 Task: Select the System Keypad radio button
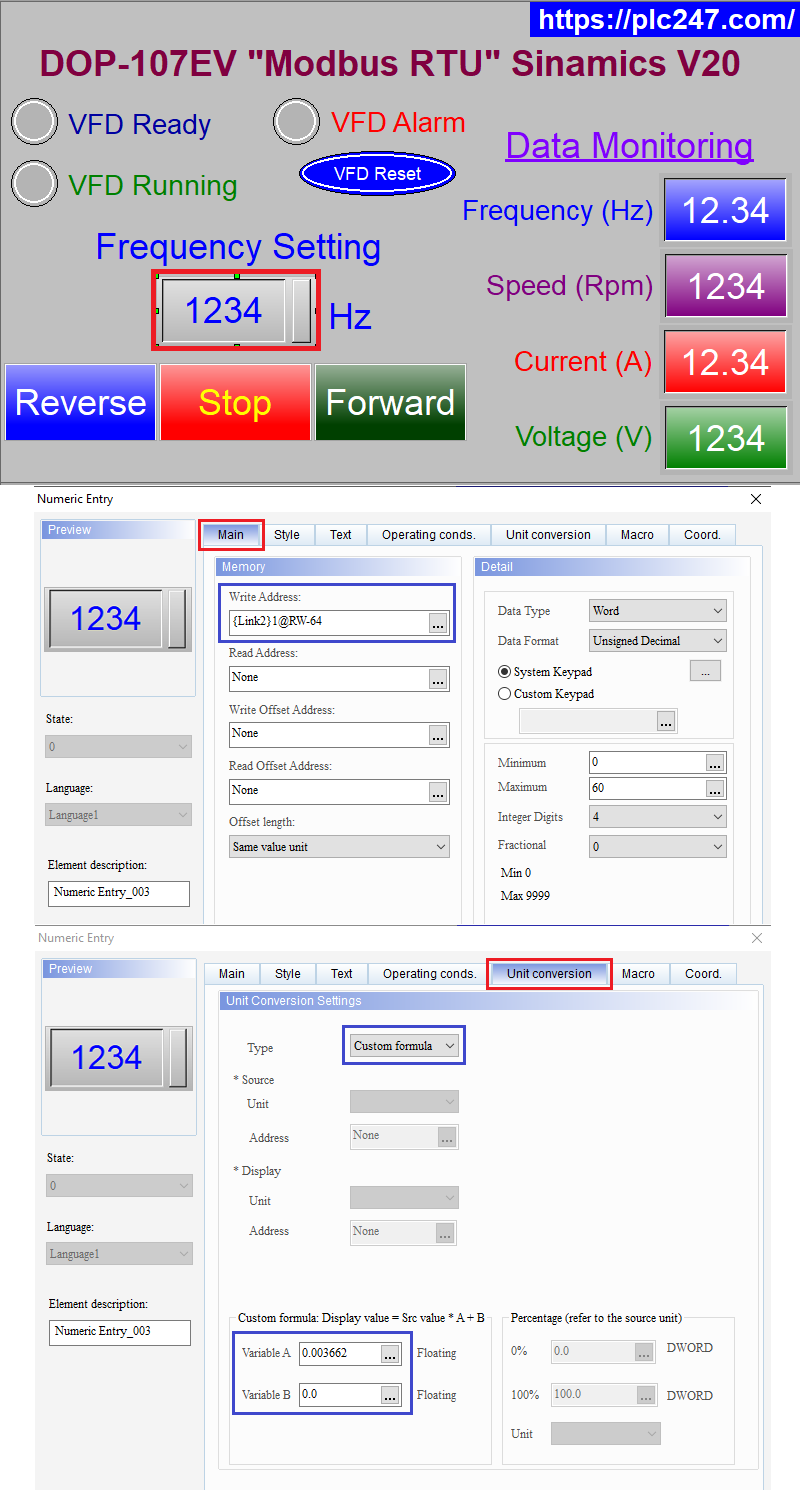[504, 671]
